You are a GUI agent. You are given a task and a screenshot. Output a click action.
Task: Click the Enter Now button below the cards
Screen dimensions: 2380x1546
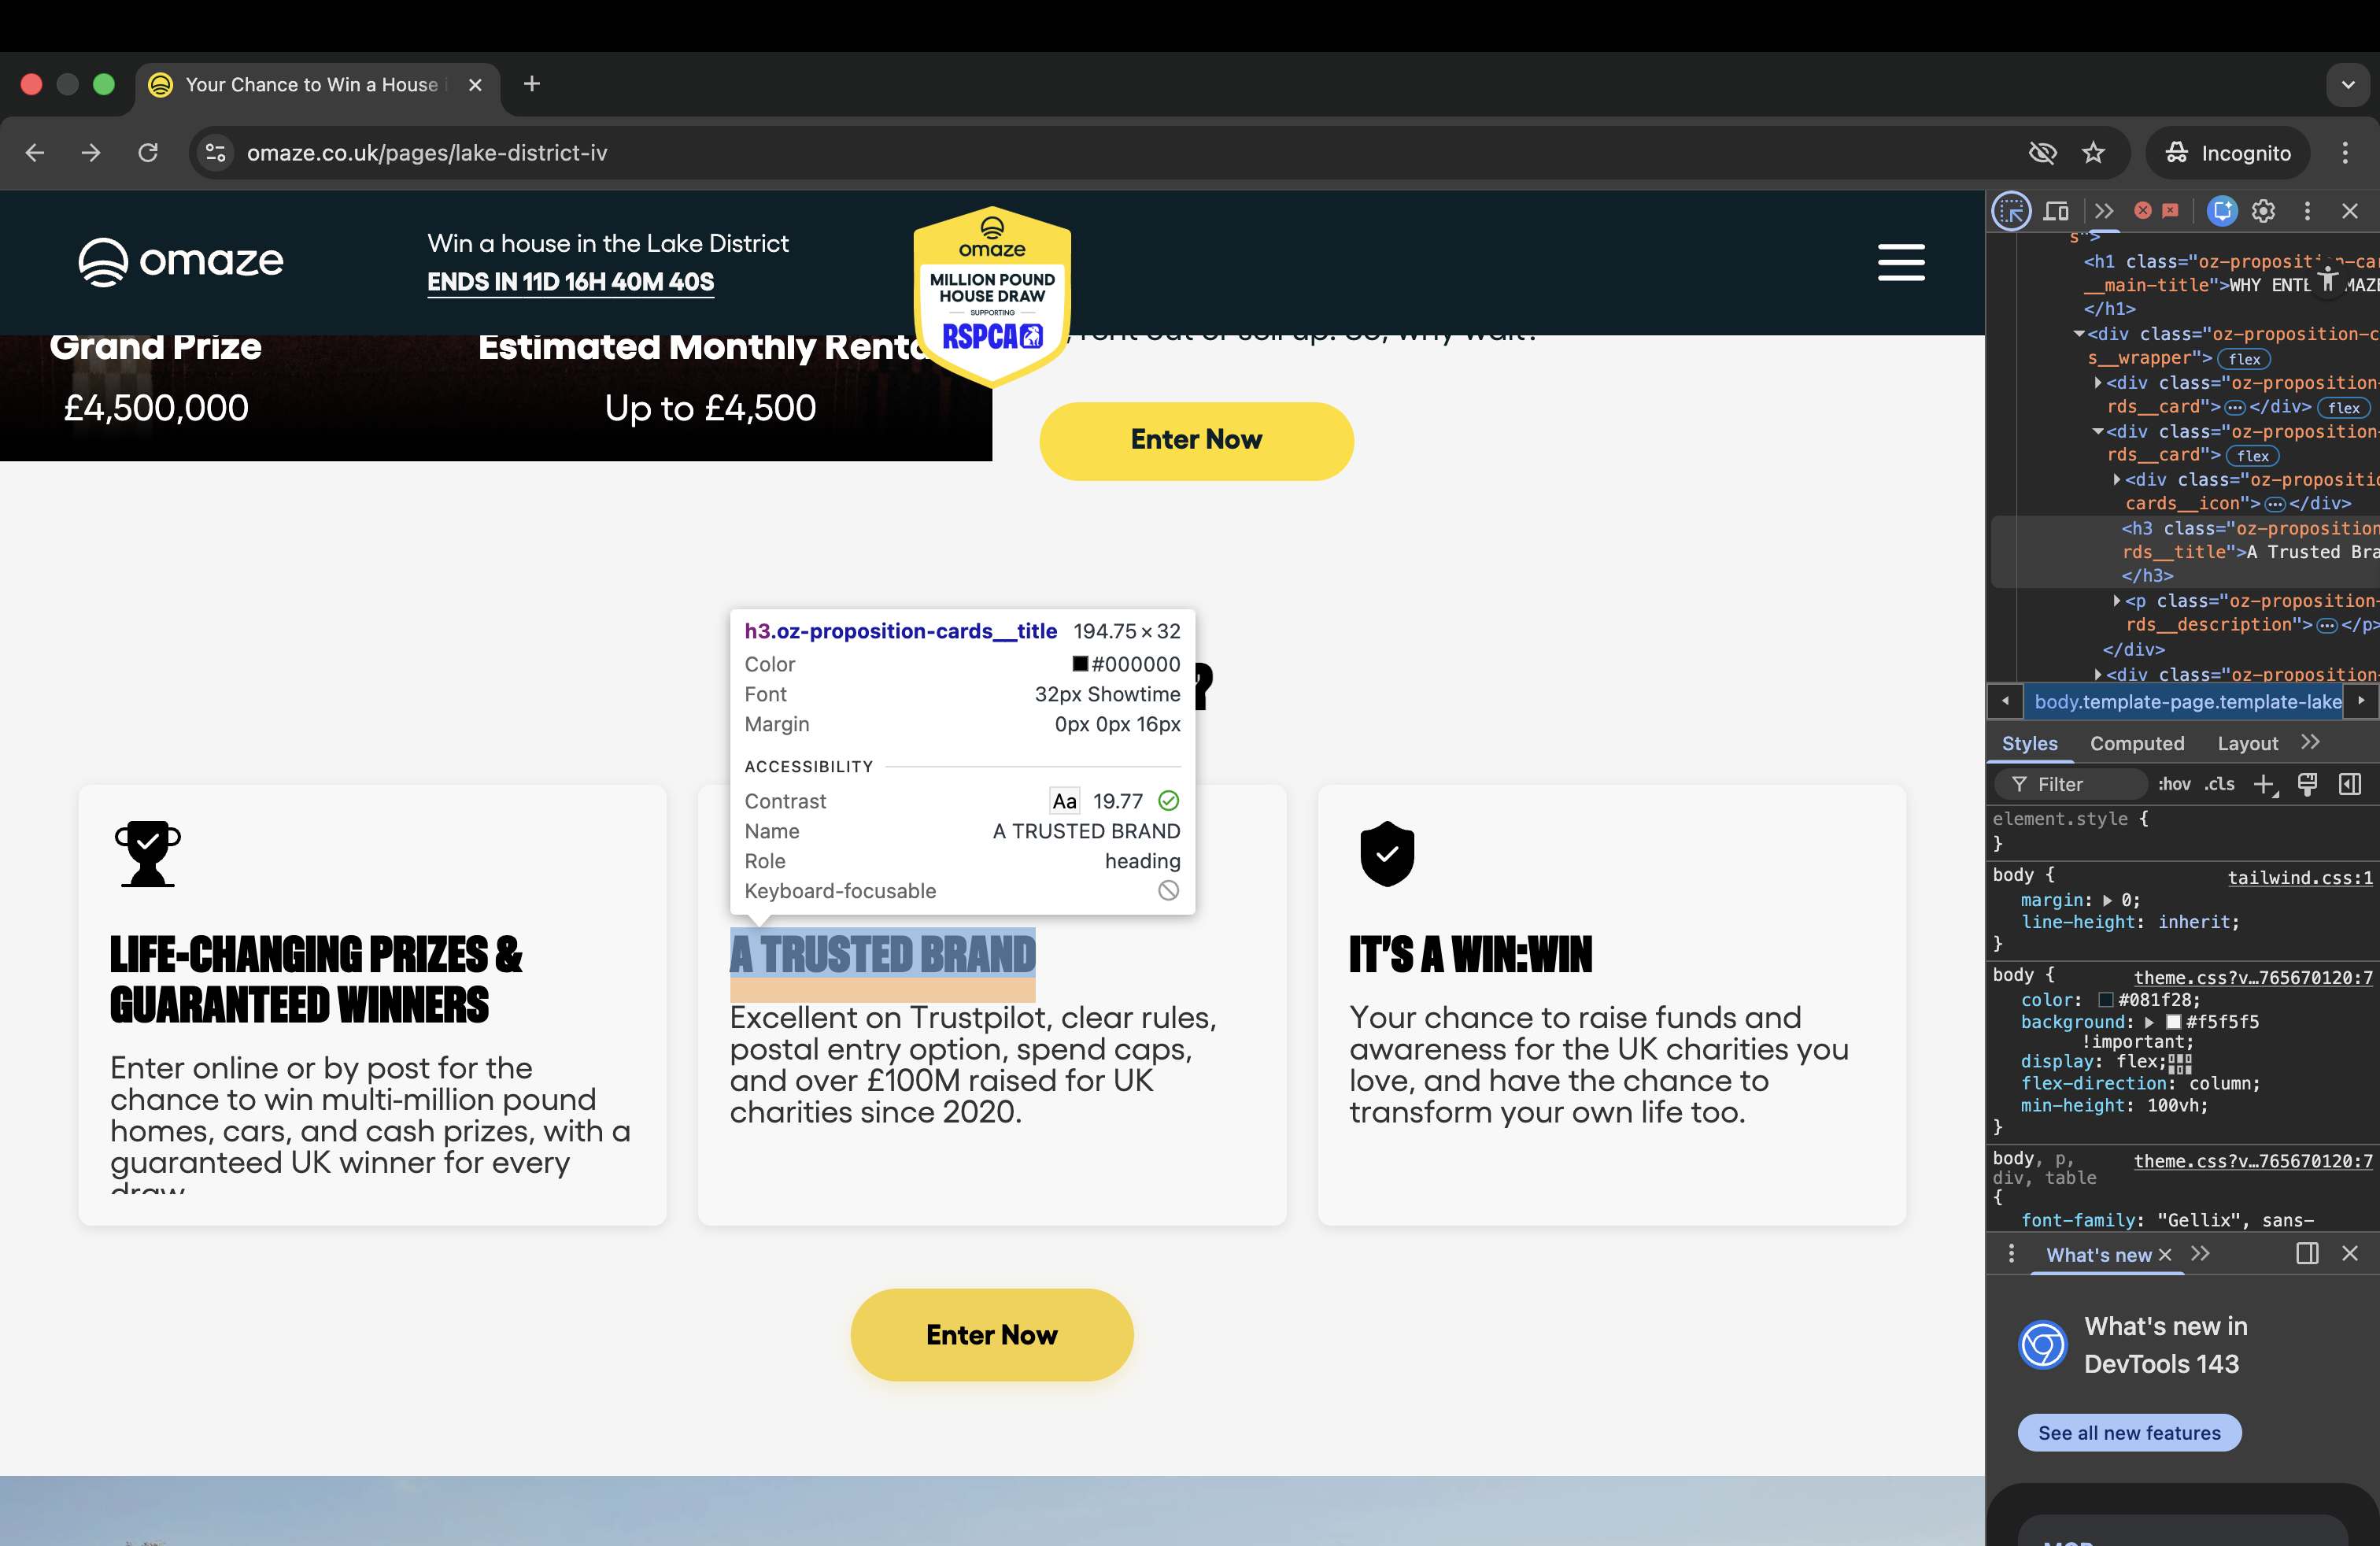coord(991,1335)
